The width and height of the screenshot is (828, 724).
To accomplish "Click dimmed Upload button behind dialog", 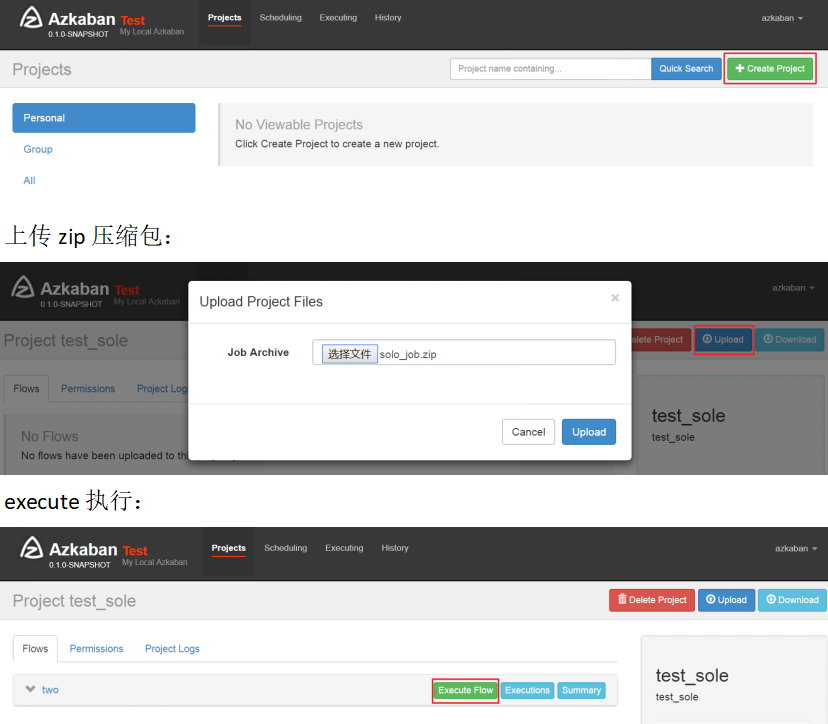I will [723, 340].
